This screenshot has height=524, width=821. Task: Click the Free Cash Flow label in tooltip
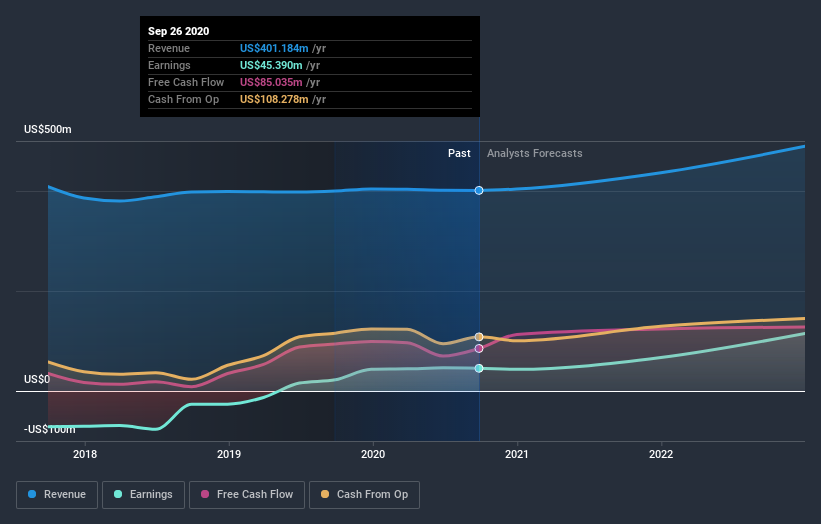click(186, 82)
